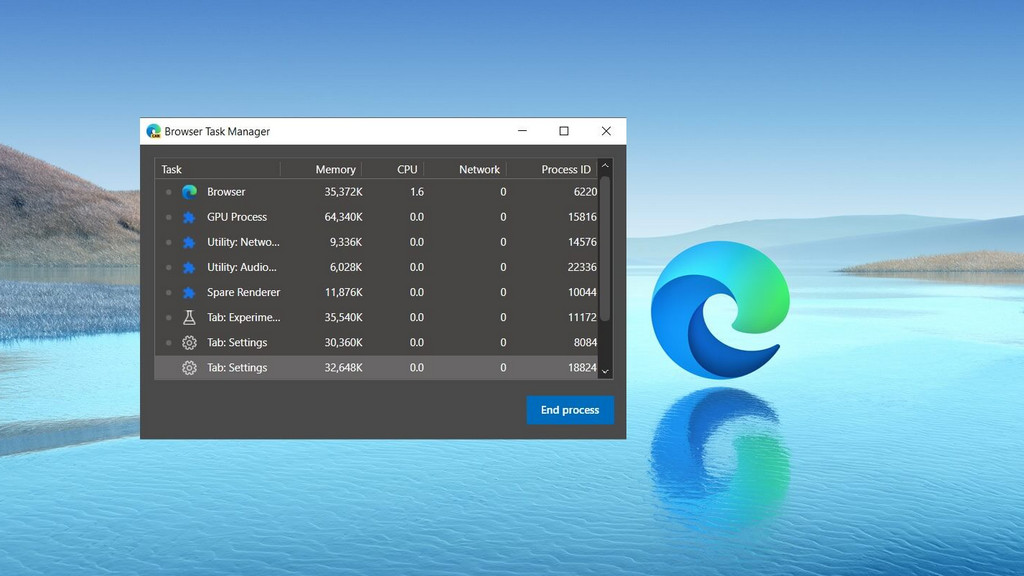
Task: Click the vertical scrollbar thumb
Action: [x=605, y=248]
